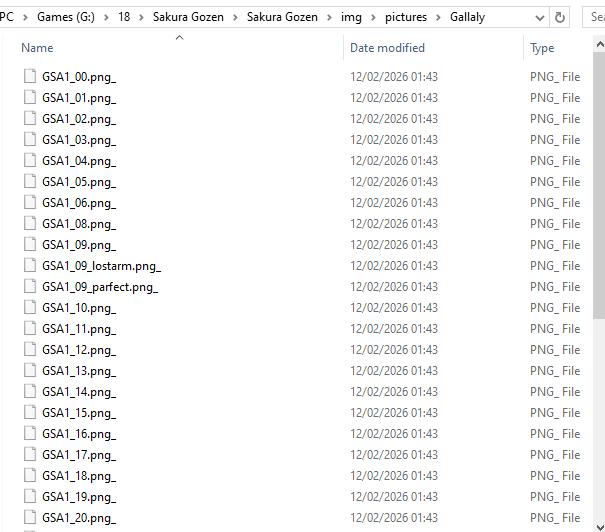Click the file icon of GSA1_08.png_

point(30,223)
